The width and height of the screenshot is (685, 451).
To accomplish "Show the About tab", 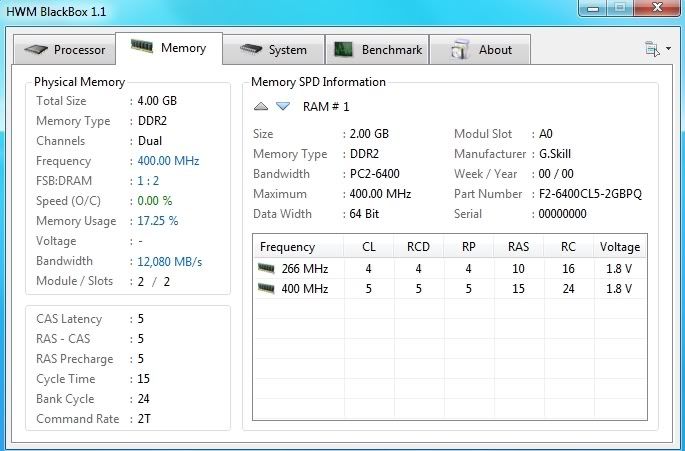I will point(480,50).
